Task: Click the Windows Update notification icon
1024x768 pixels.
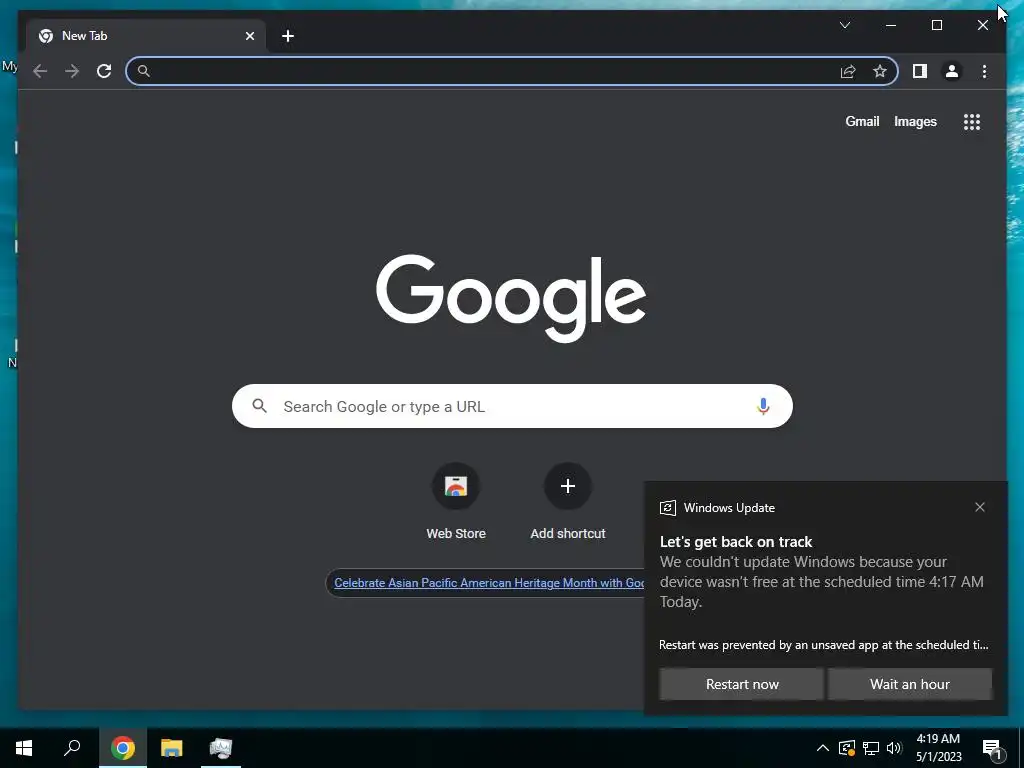Action: [667, 508]
